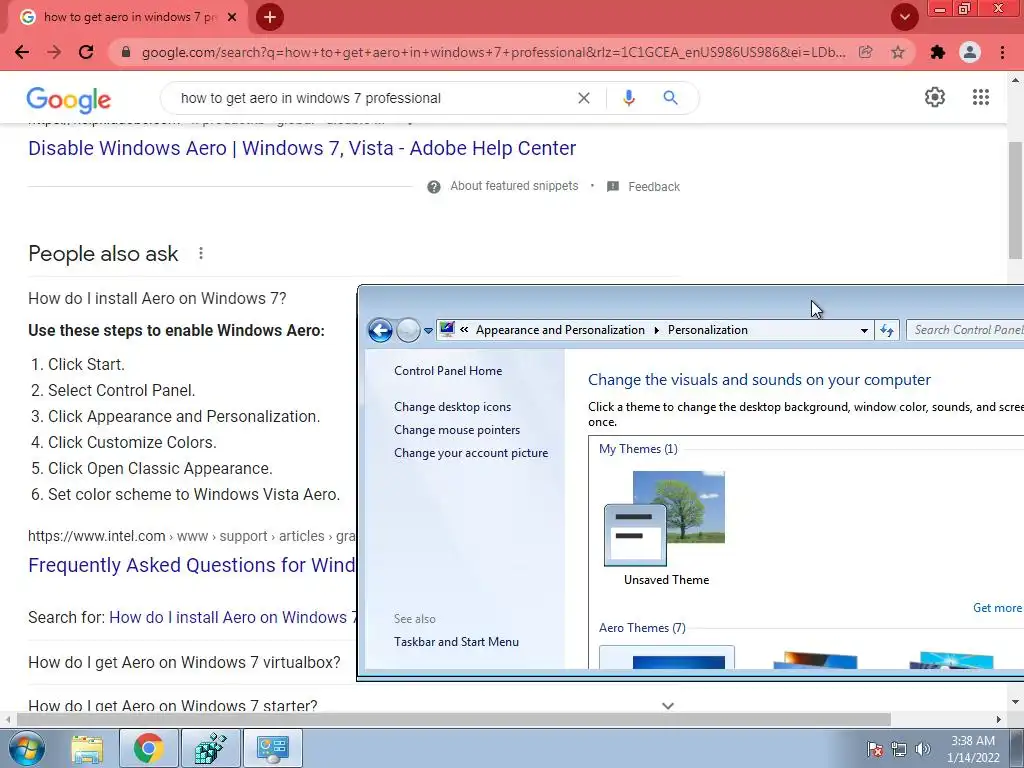Open Windows Explorer from taskbar
This screenshot has height=768, width=1024.
coord(87,749)
